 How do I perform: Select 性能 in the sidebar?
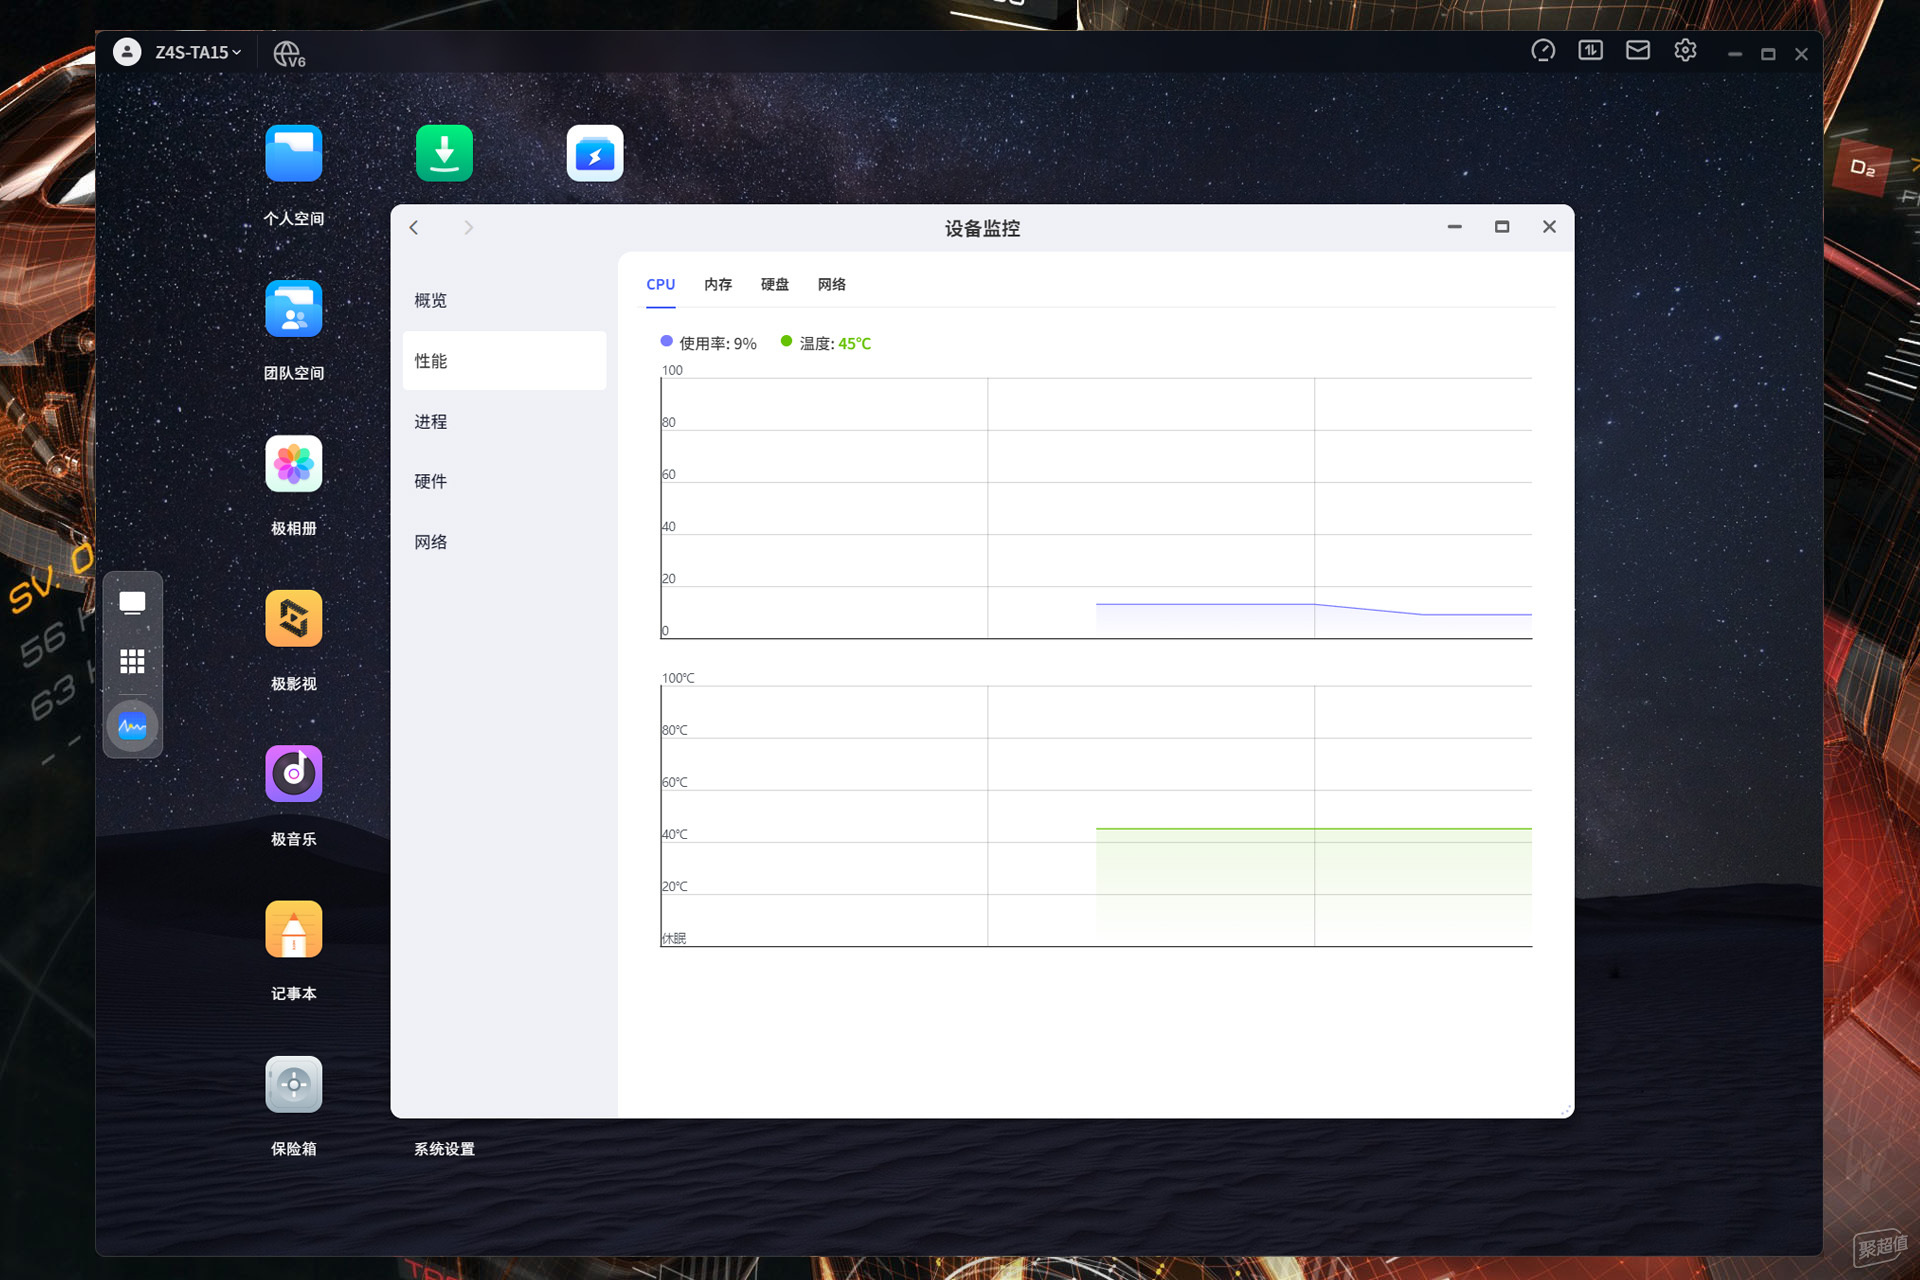coord(504,361)
